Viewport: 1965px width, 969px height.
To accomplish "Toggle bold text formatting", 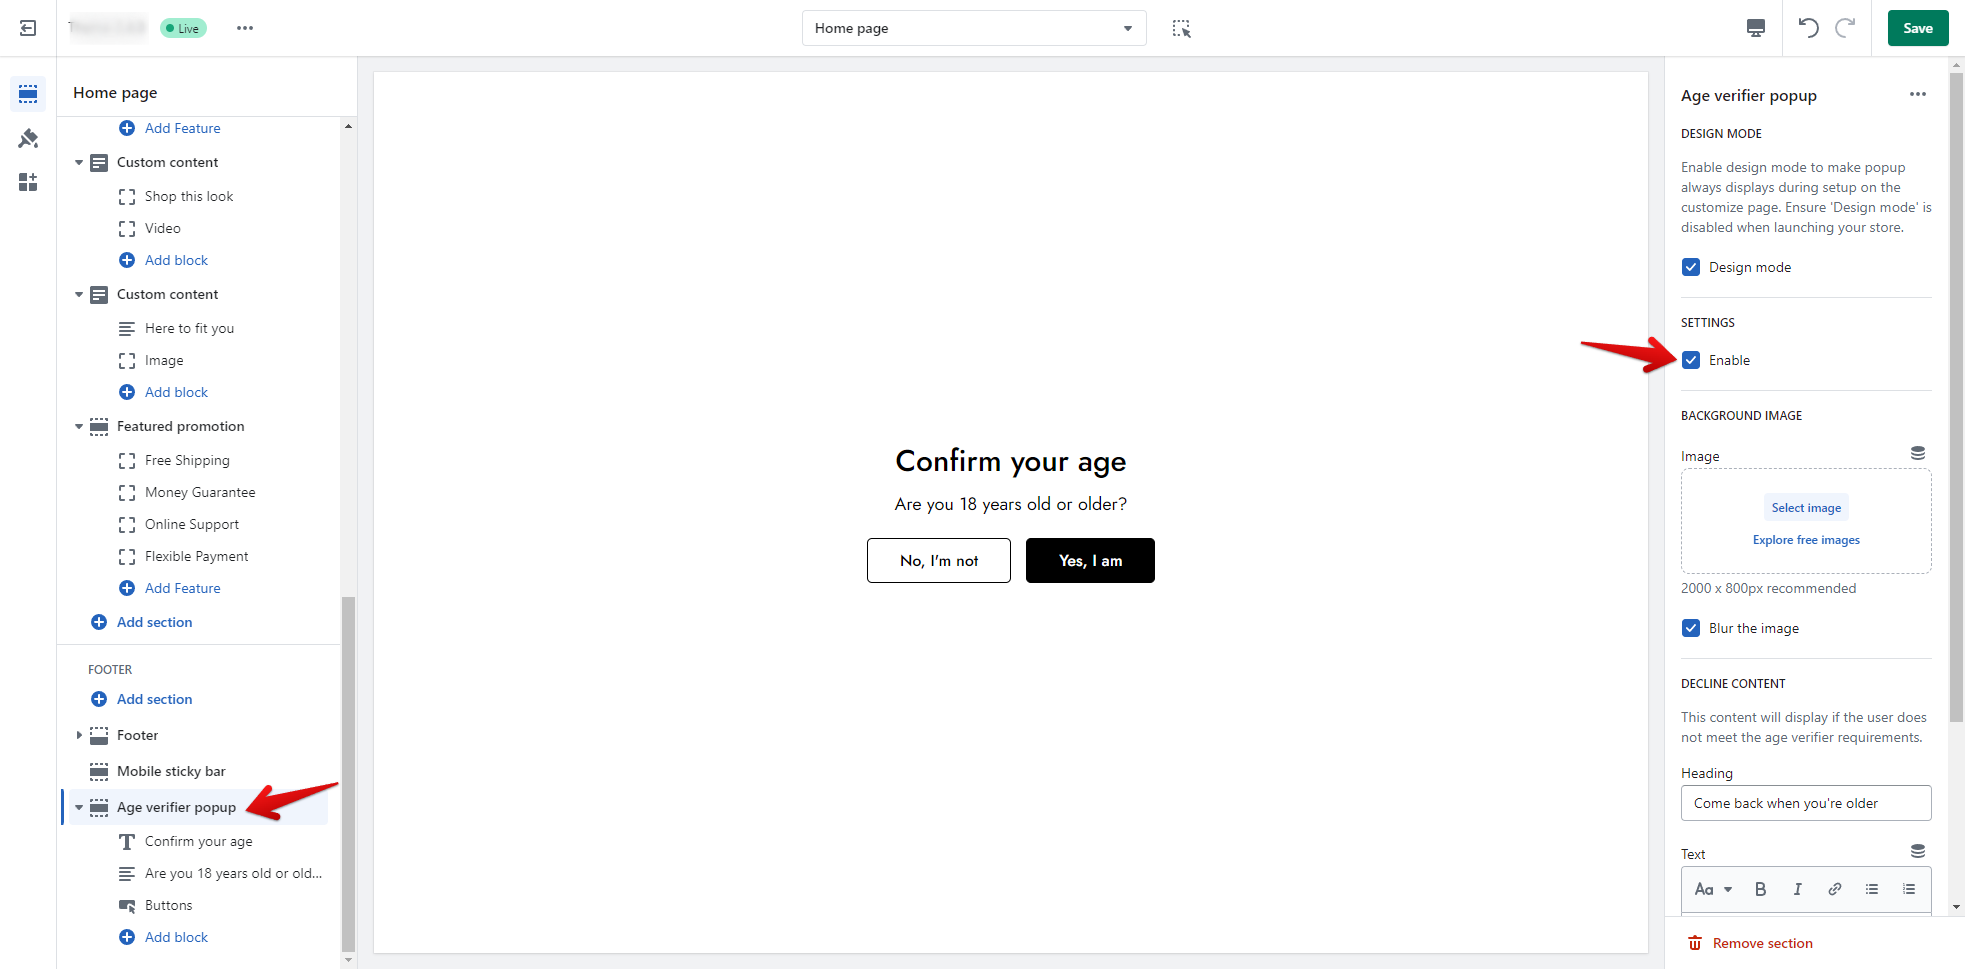I will tap(1760, 889).
